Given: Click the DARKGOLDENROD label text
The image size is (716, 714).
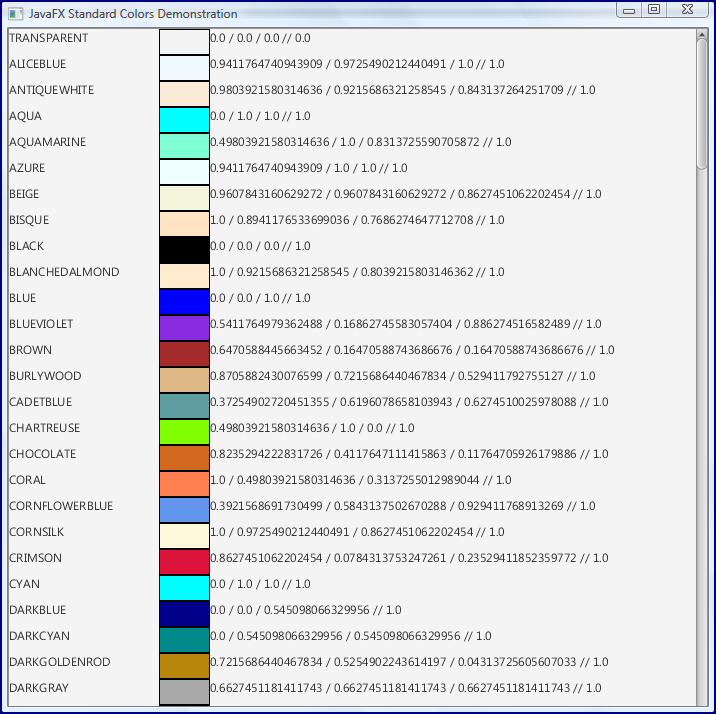Looking at the screenshot, I should coord(60,662).
